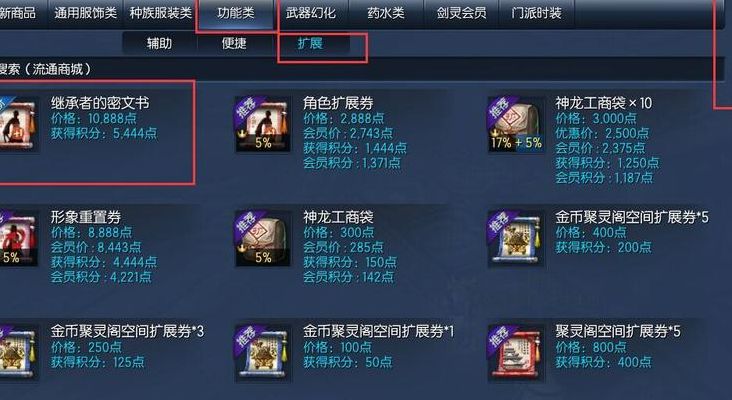Select the red 聚灵阁空间扩展券*5 scroll icon
This screenshot has width=732, height=400.
tap(516, 353)
